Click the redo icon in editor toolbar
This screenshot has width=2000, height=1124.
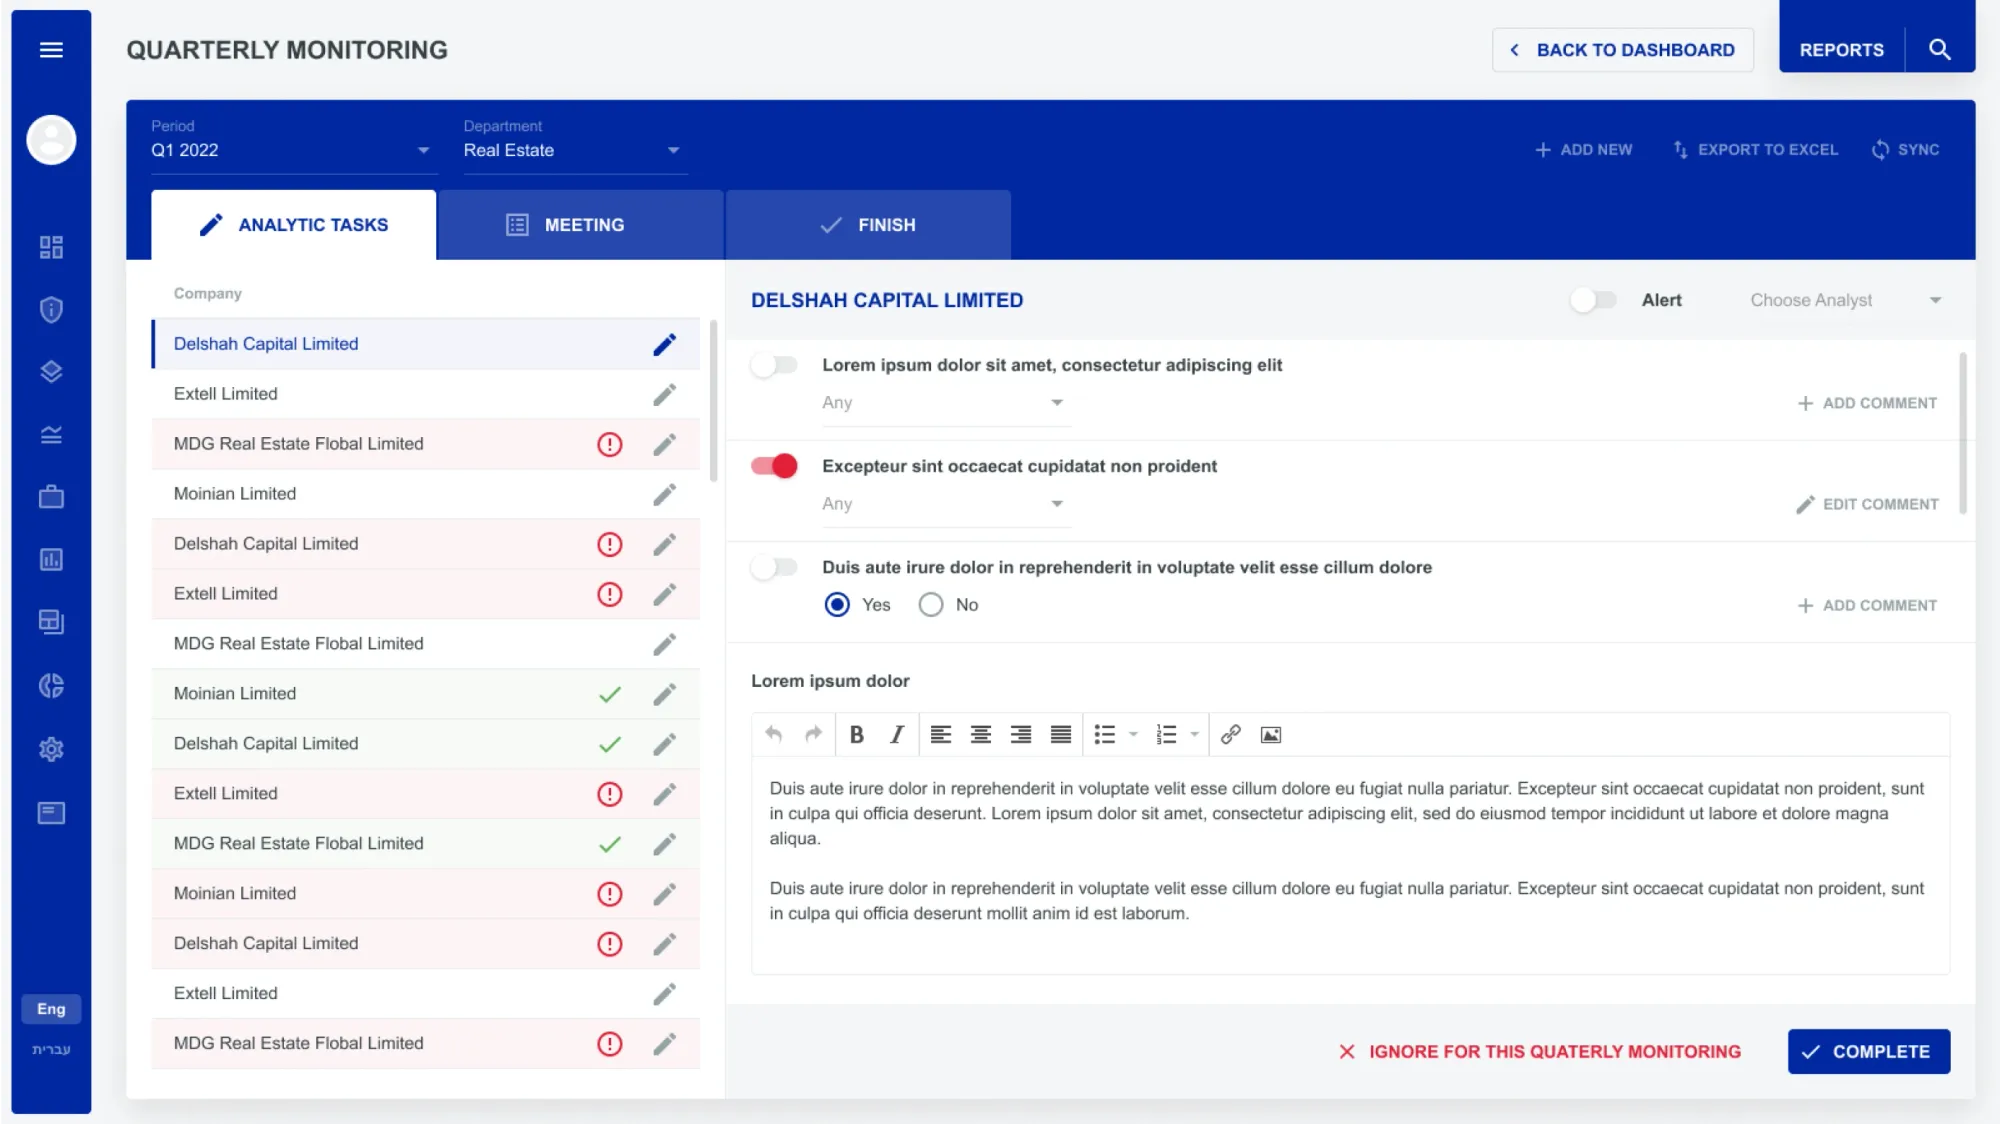814,734
